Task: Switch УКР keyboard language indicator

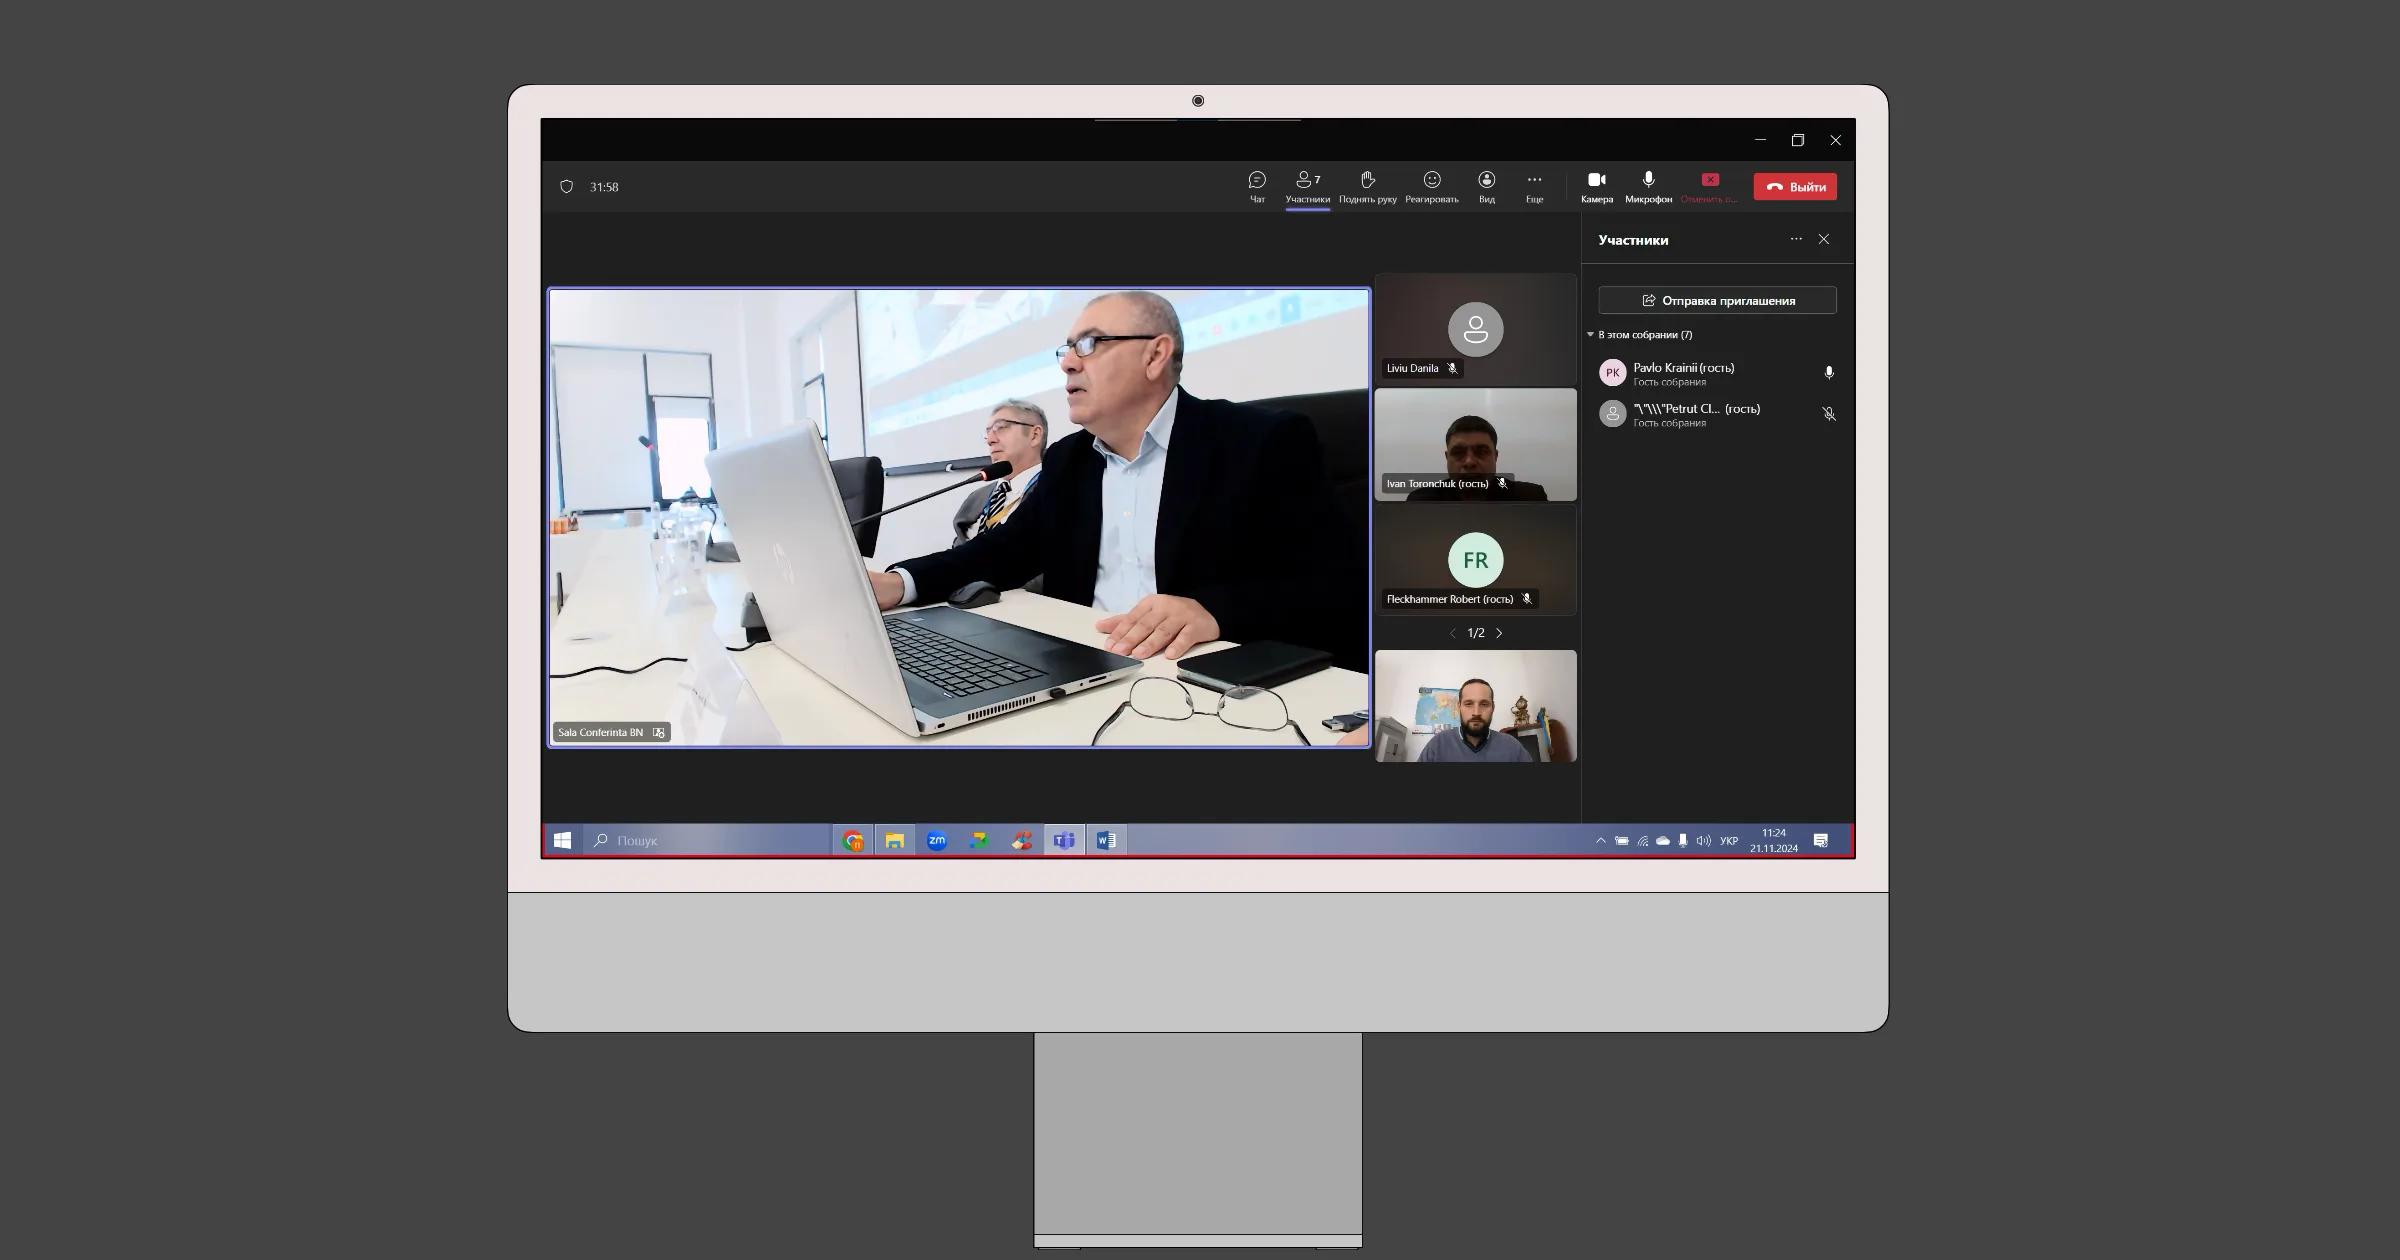Action: click(1729, 841)
